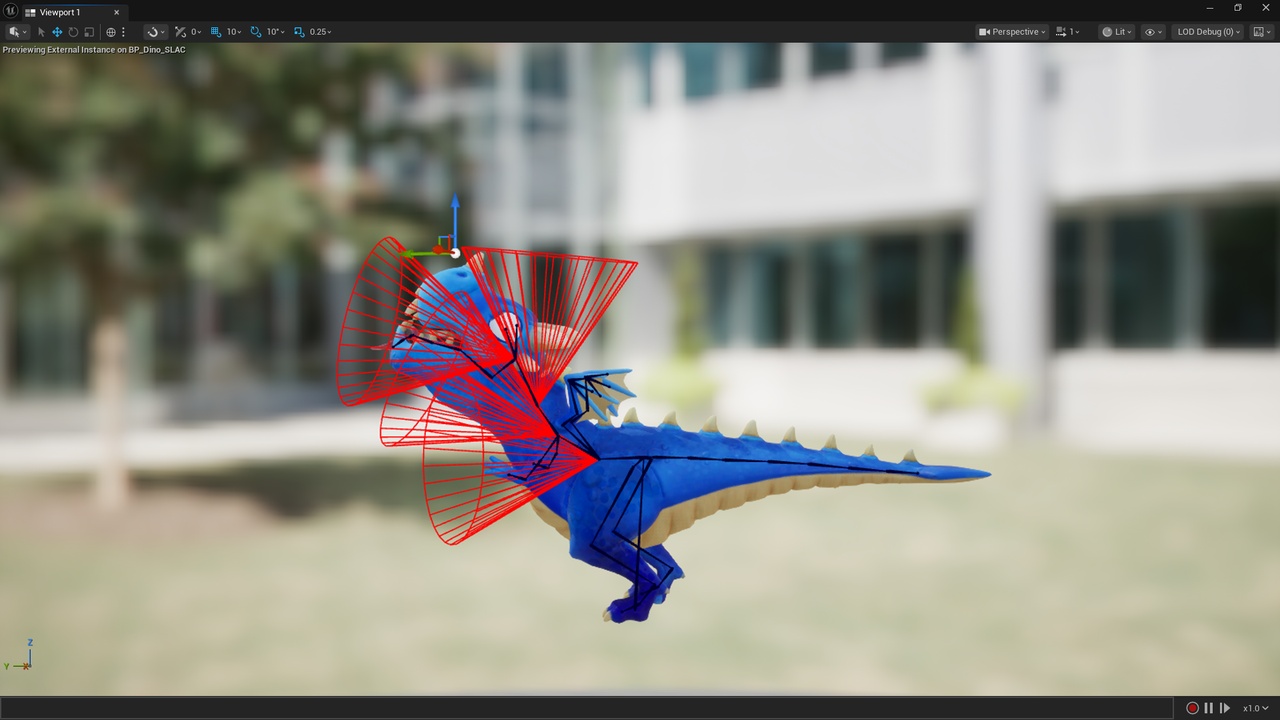
Task: Toggle location grid snapping
Action: point(226,32)
